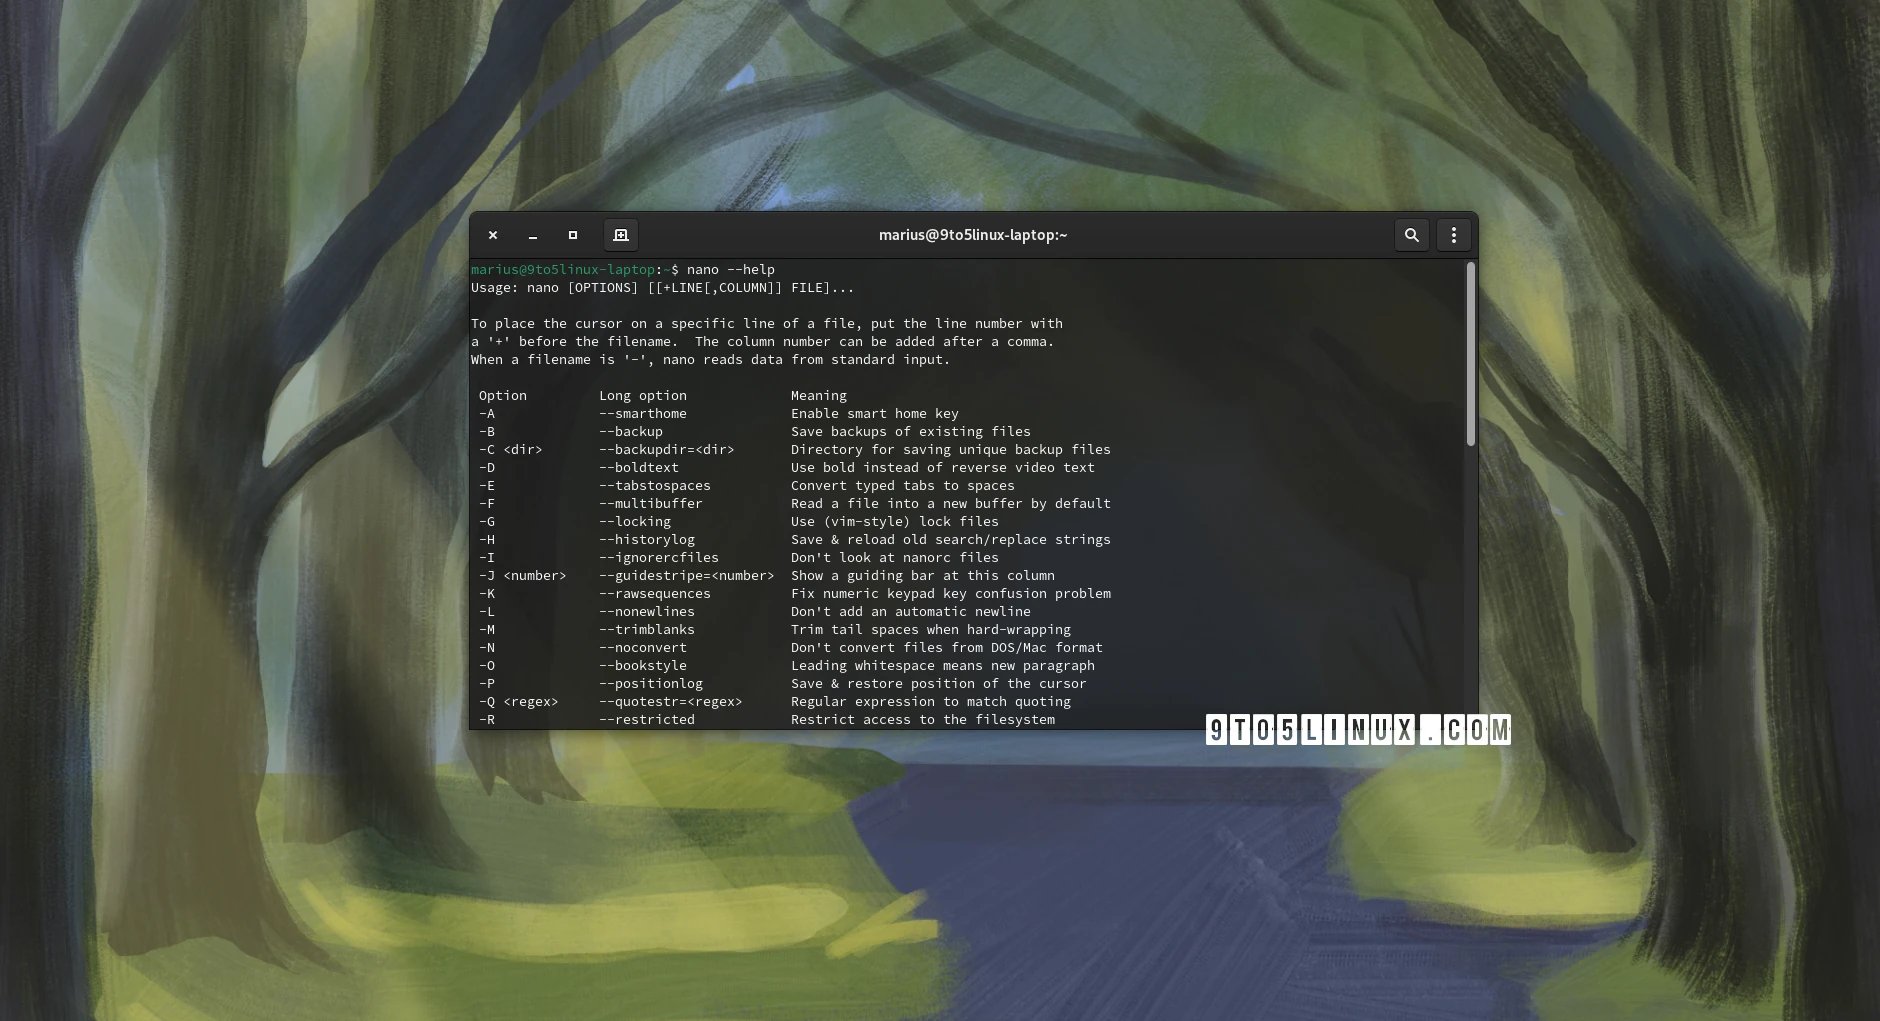Click the '--smarthome' long option
The width and height of the screenshot is (1880, 1021).
(x=642, y=414)
